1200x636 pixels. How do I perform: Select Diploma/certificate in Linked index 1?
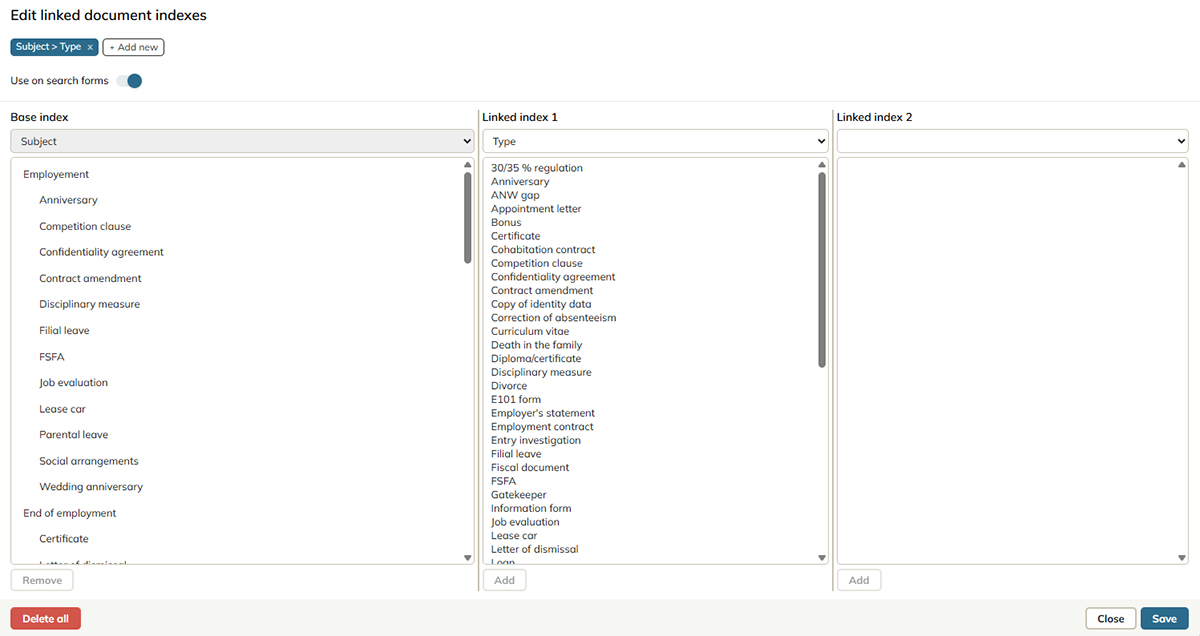(536, 358)
